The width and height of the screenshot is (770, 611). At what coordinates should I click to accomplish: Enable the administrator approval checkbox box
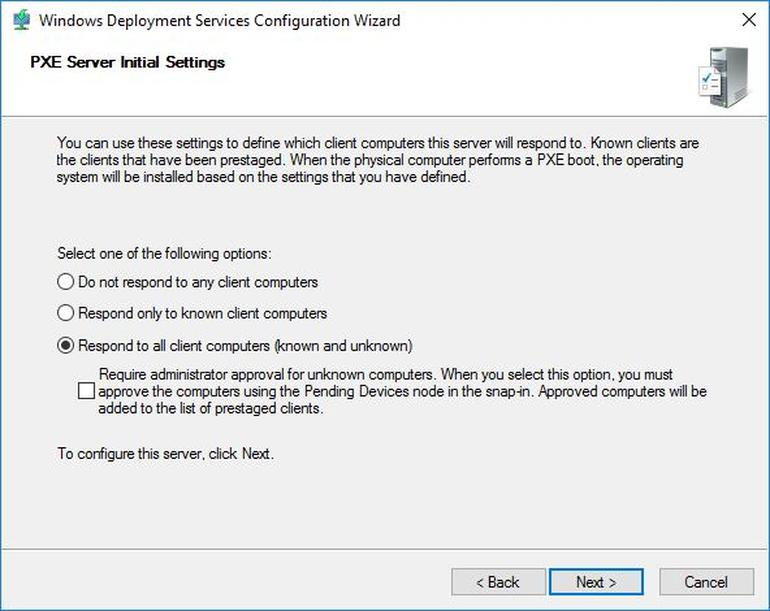(x=86, y=392)
